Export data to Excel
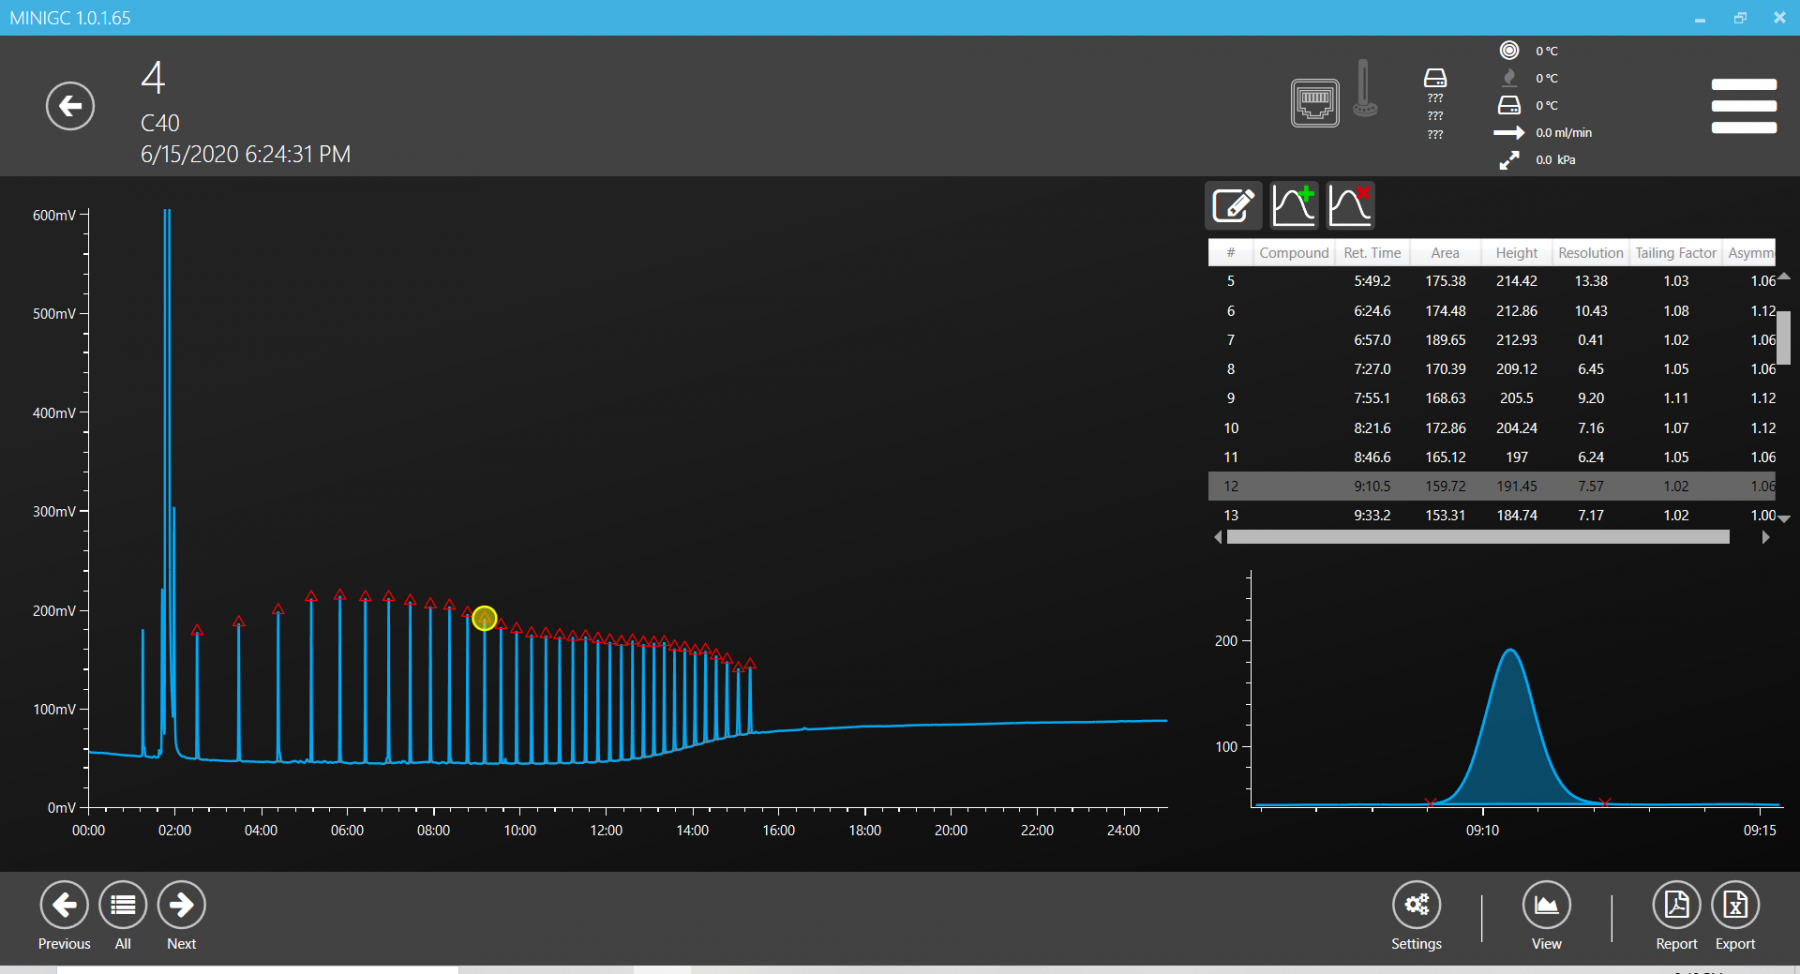This screenshot has height=974, width=1800. [x=1735, y=905]
